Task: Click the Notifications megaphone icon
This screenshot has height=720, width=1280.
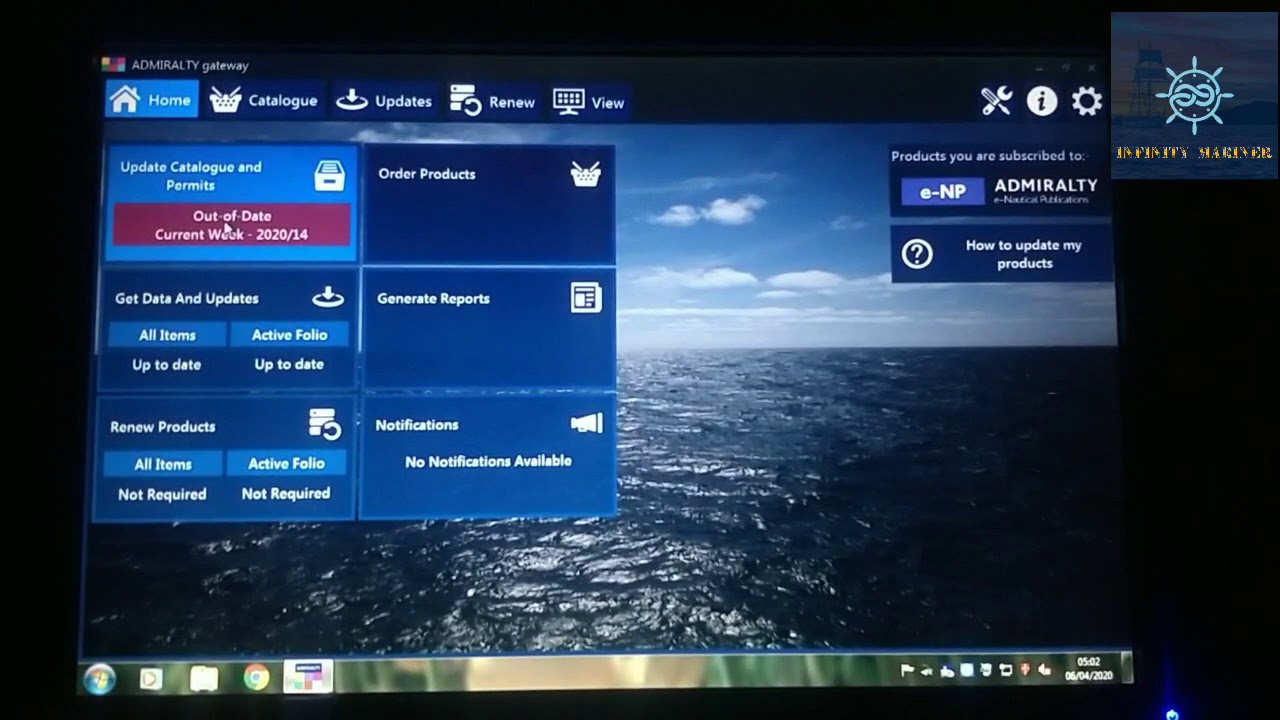Action: pyautogui.click(x=587, y=424)
